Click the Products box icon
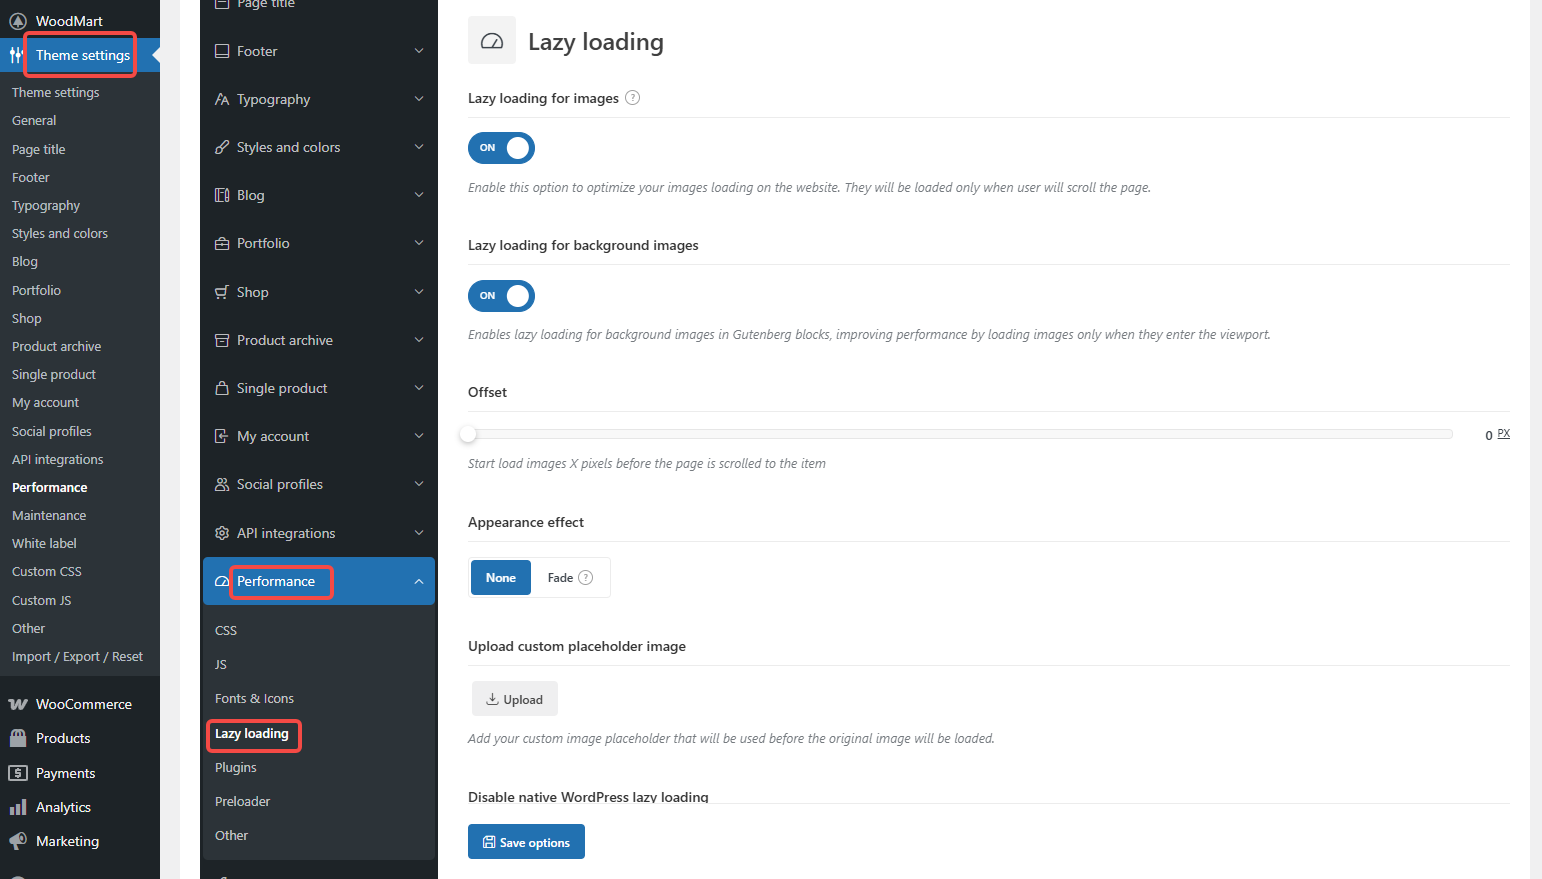1542x879 pixels. click(x=18, y=738)
